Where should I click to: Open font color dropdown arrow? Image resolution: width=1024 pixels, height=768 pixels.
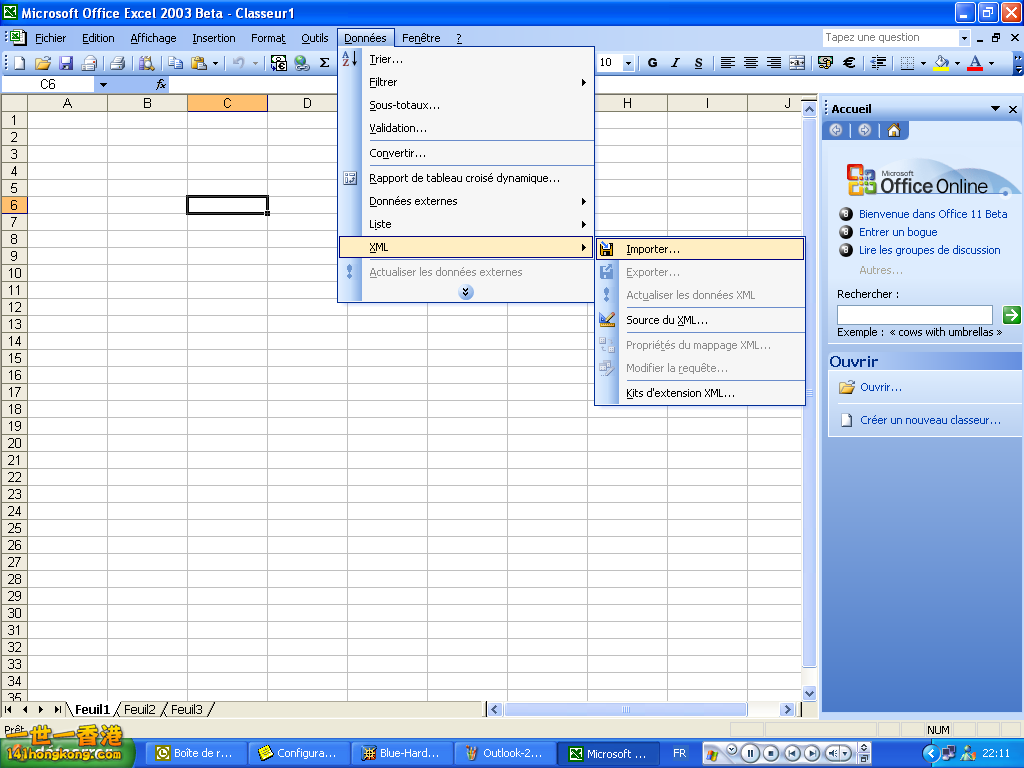[x=991, y=63]
